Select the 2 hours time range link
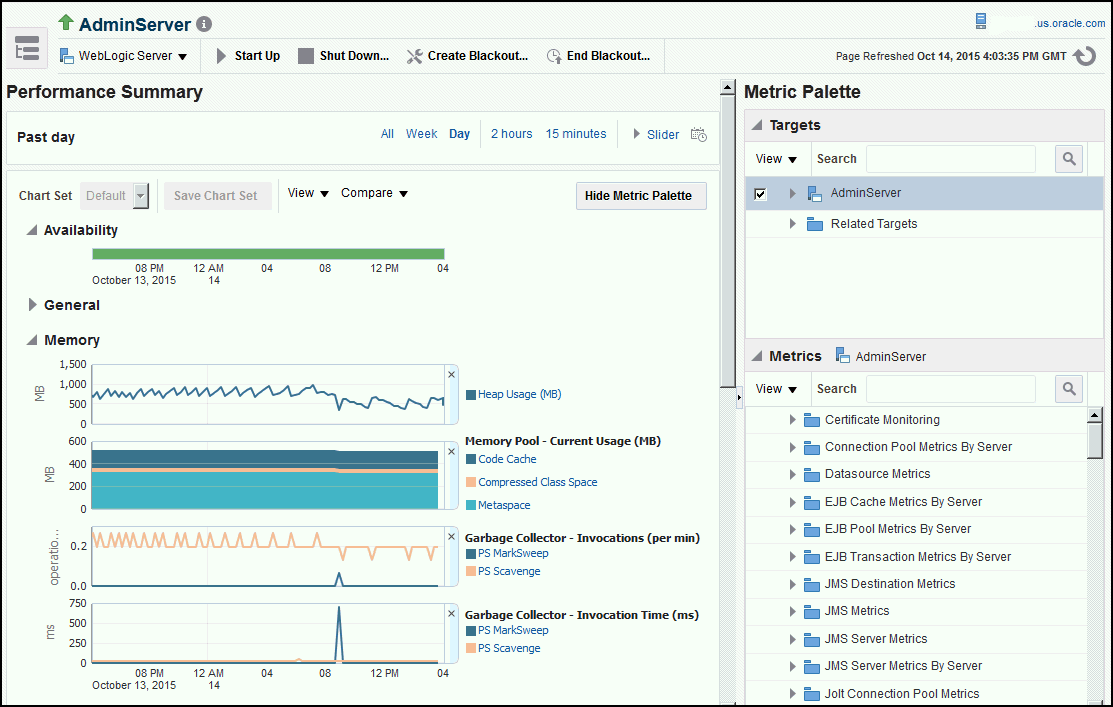This screenshot has width=1113, height=707. tap(511, 133)
